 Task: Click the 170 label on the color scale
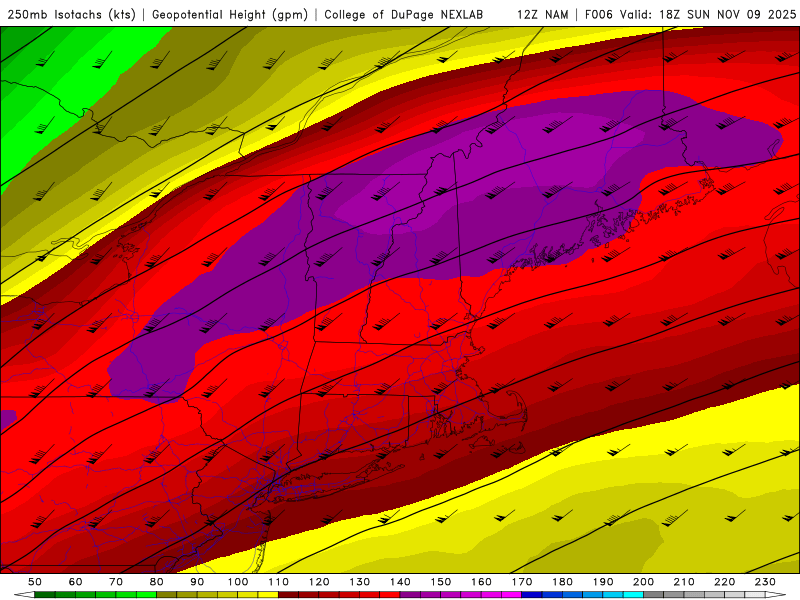[522, 582]
